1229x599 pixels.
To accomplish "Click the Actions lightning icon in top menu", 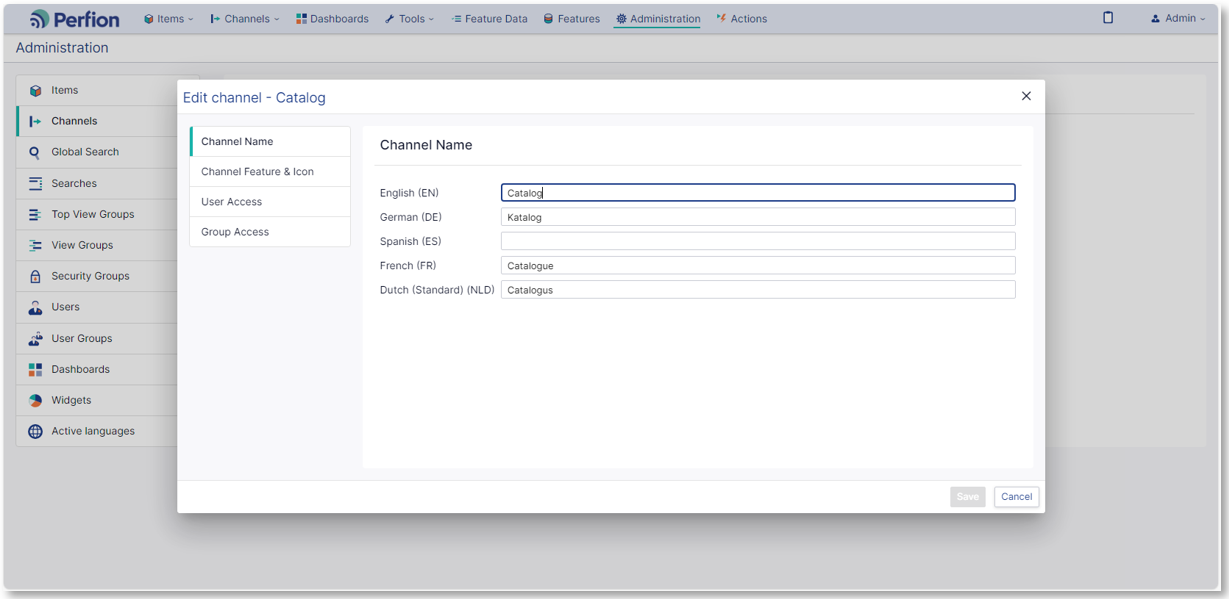I will pyautogui.click(x=721, y=19).
